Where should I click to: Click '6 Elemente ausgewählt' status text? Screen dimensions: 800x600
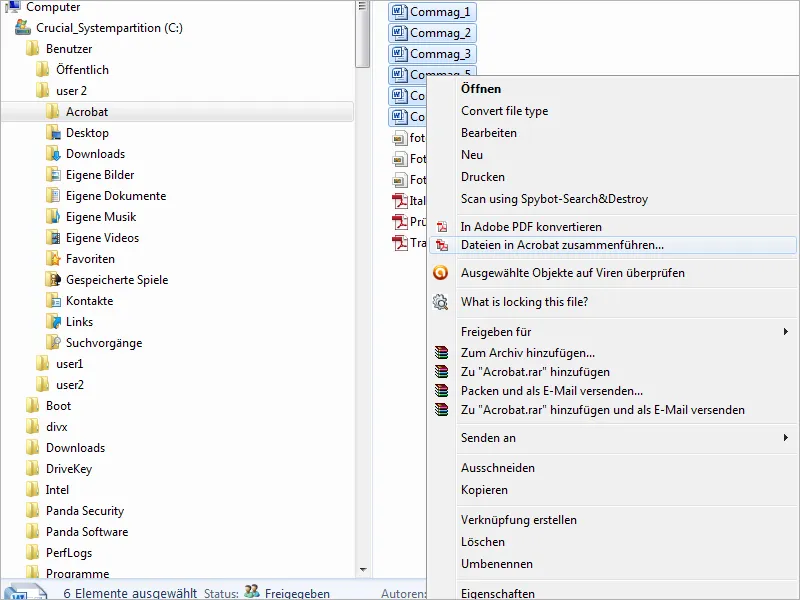[x=130, y=593]
